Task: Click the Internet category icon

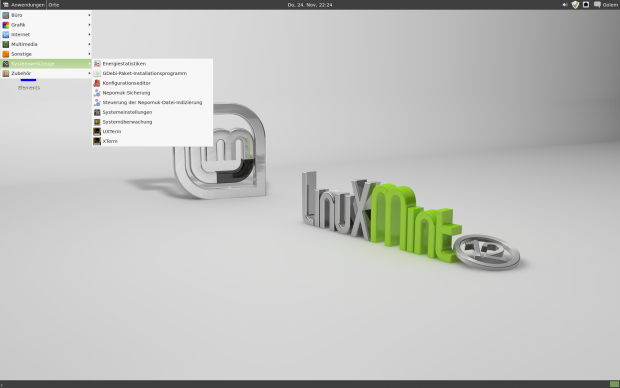Action: 6,34
